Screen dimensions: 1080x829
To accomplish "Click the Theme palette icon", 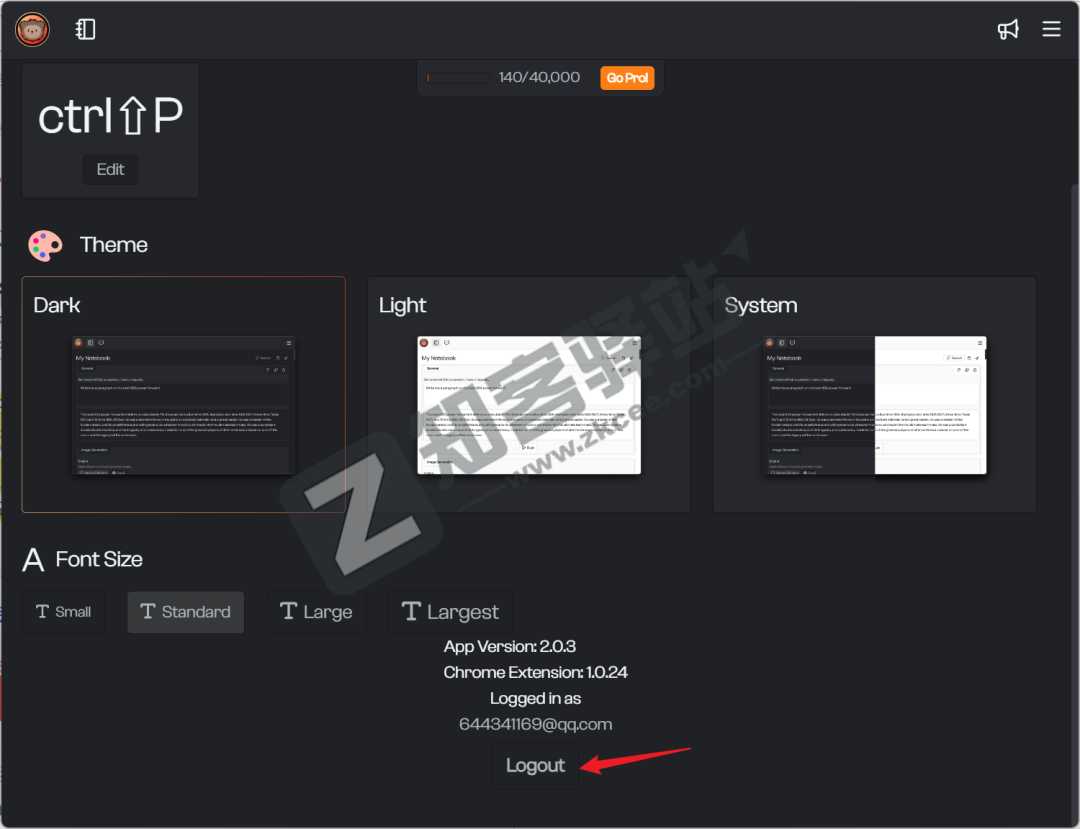I will coord(45,245).
